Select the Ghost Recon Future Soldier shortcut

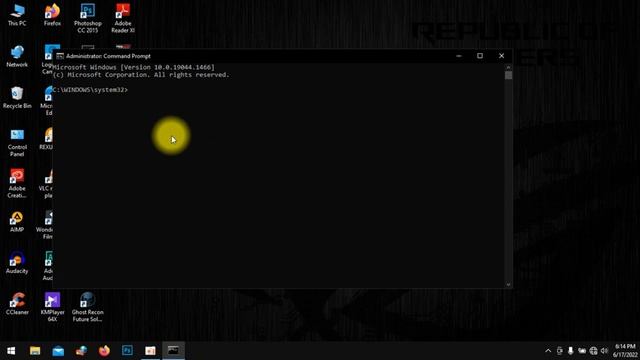point(87,307)
